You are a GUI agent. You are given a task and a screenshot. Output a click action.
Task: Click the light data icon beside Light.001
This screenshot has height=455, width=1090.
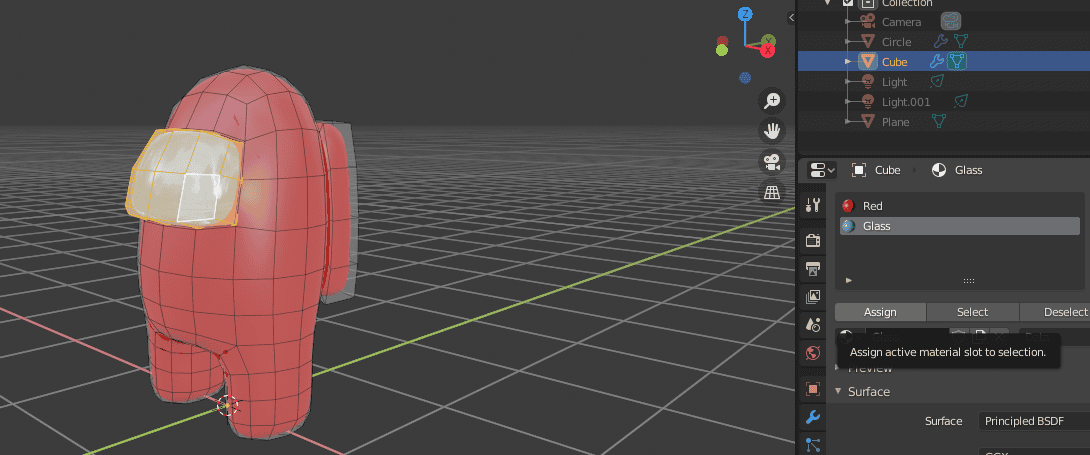pyautogui.click(x=961, y=101)
